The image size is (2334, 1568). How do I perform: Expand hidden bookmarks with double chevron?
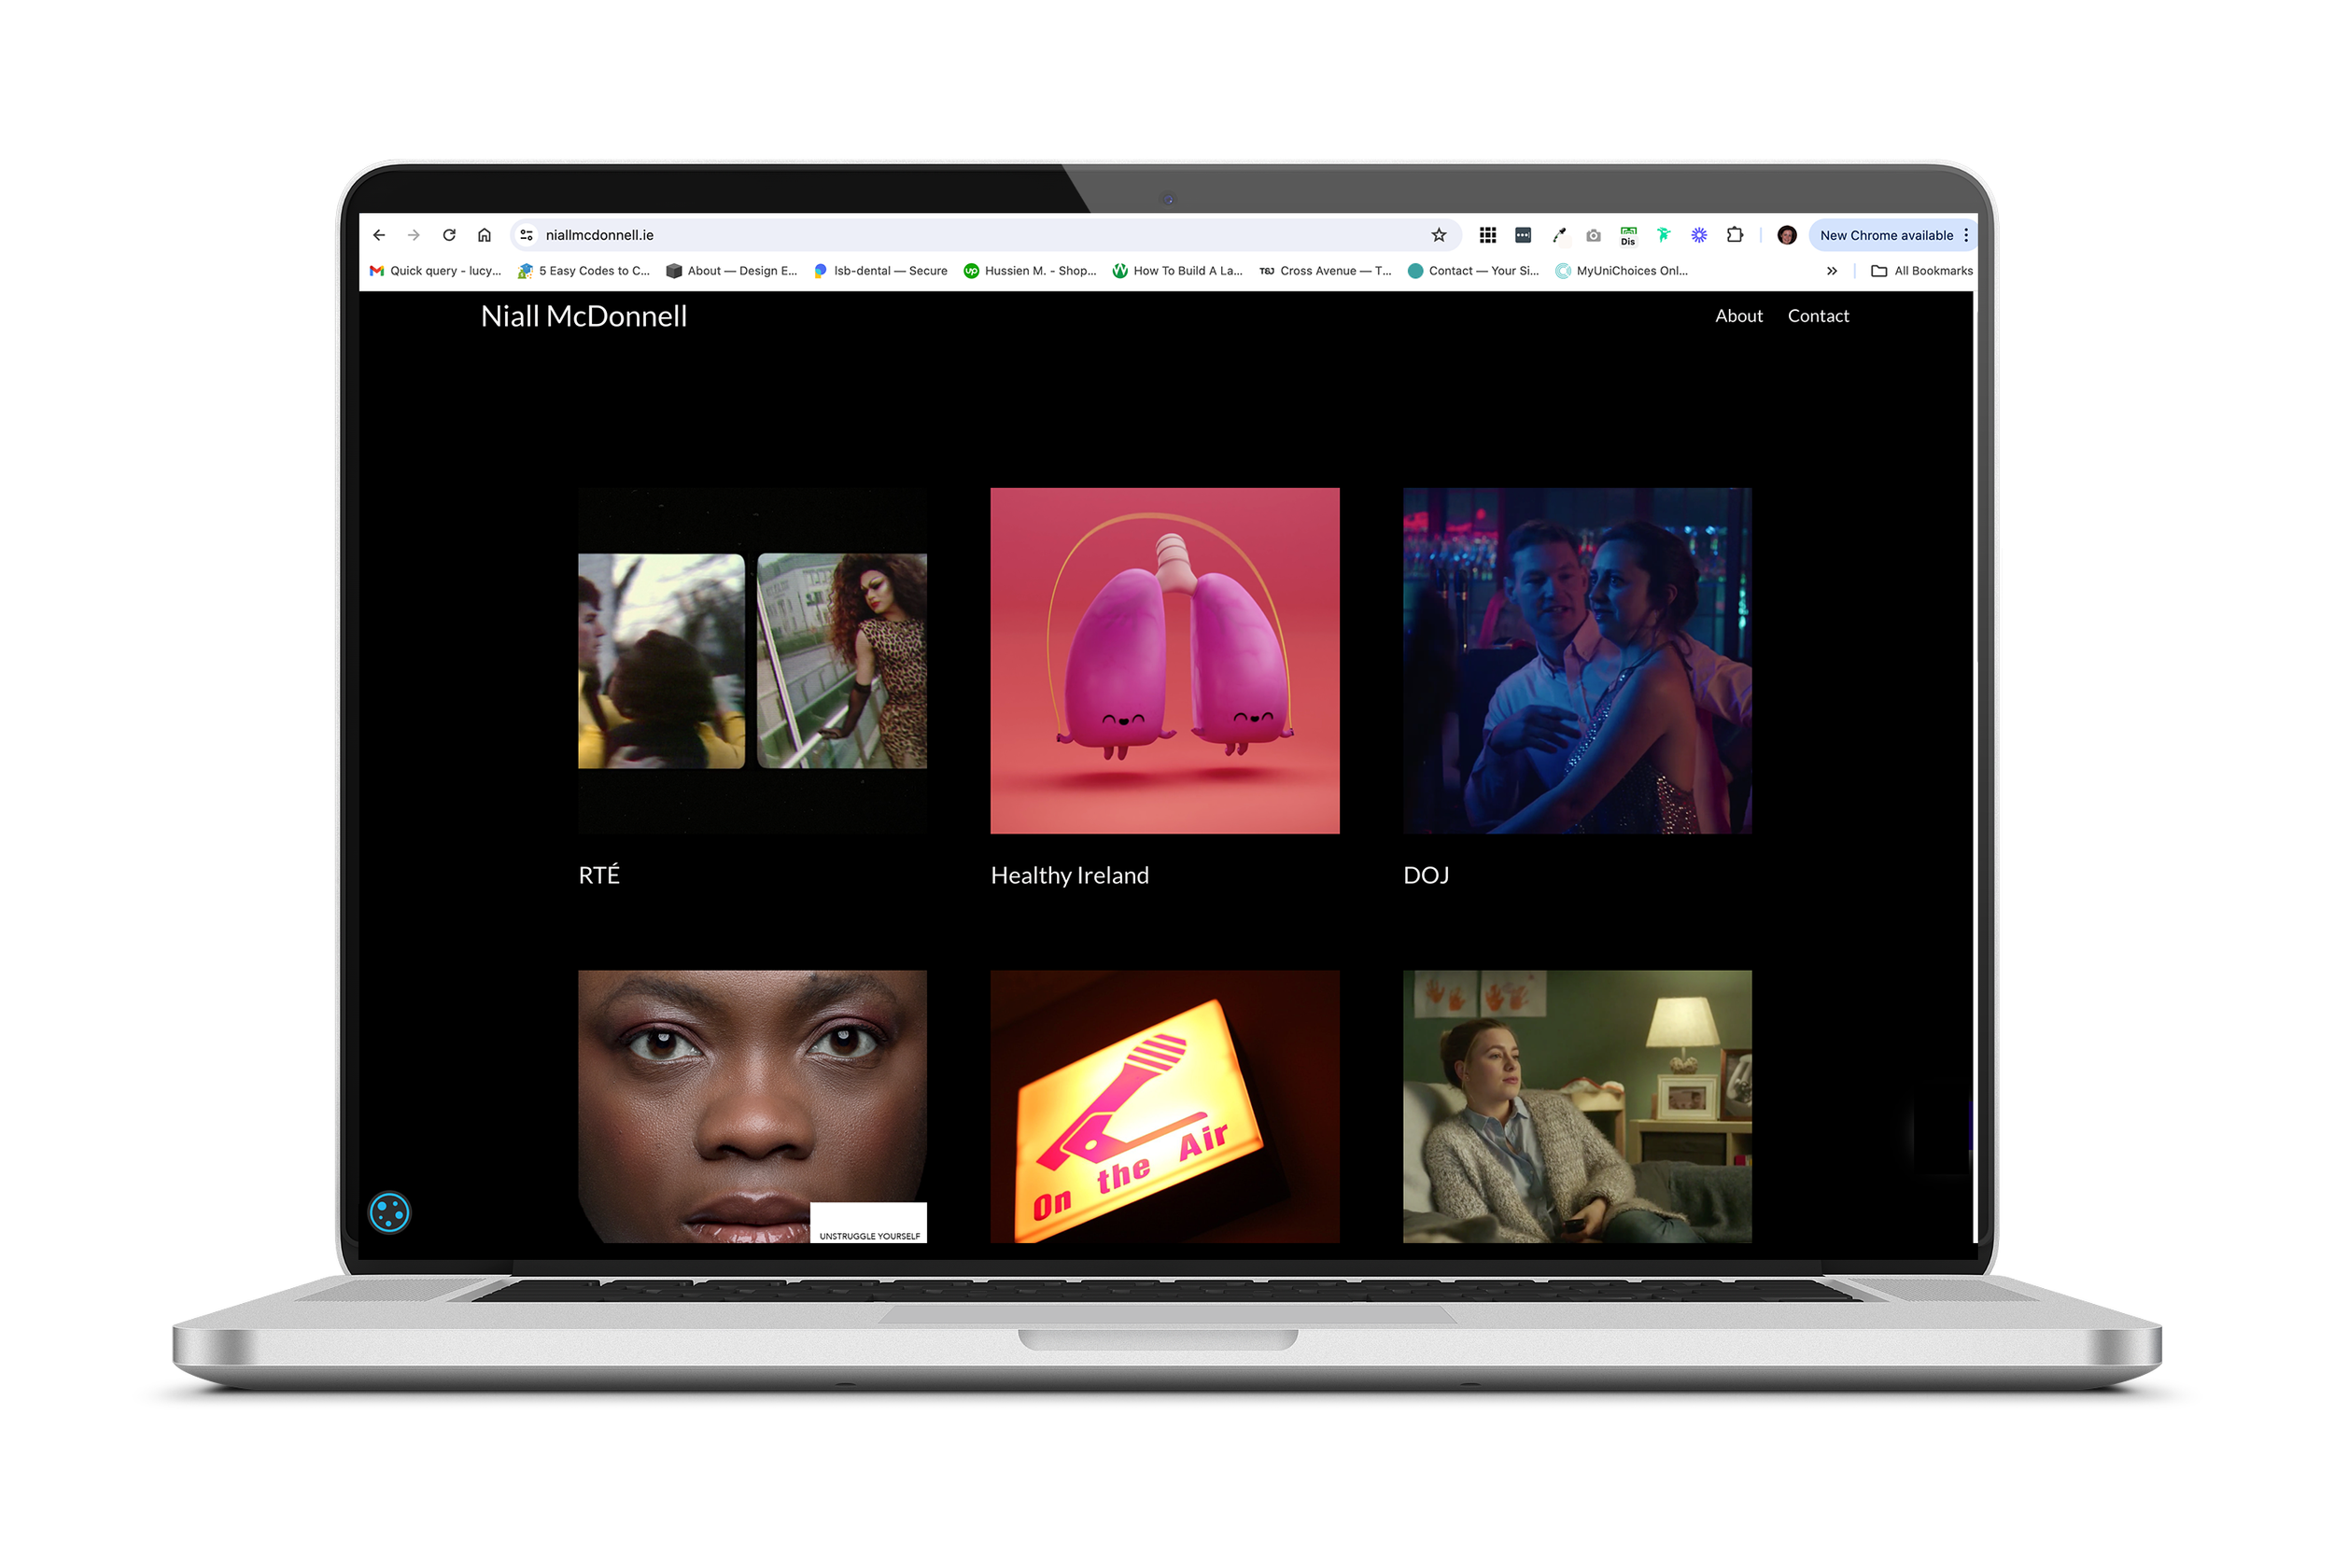coord(1831,271)
